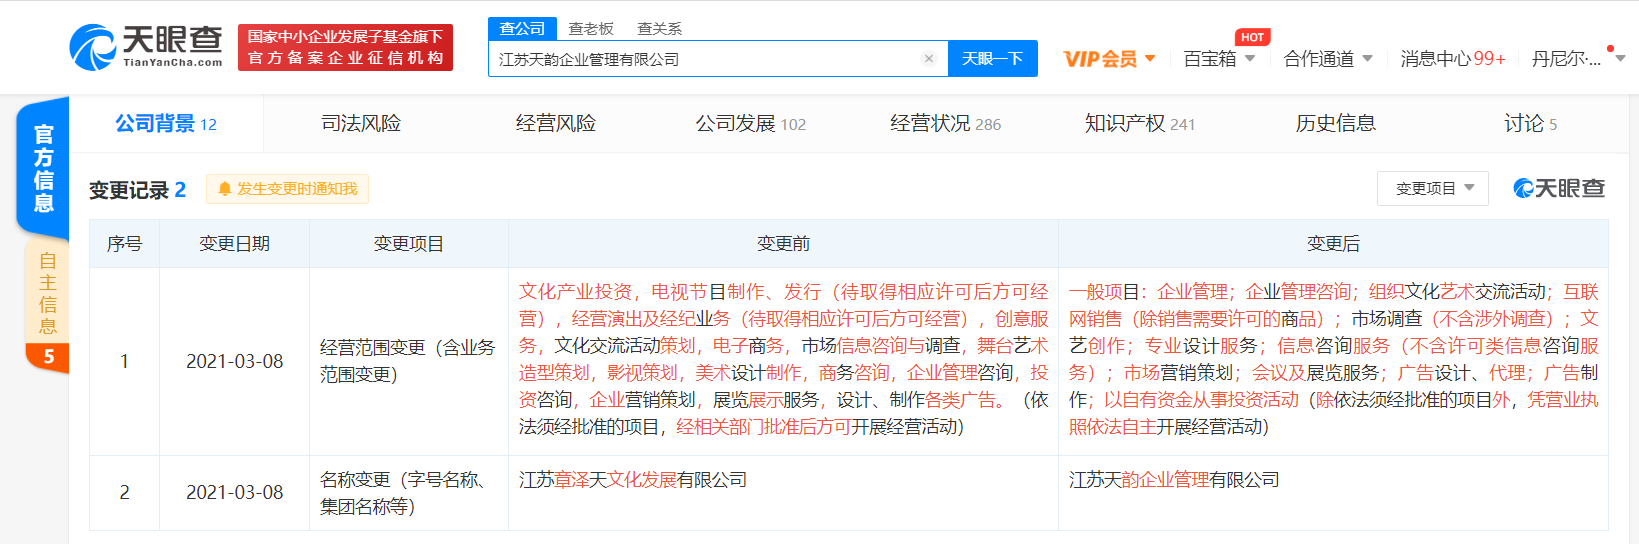Expand the VIP会员 dropdown menu
The width and height of the screenshot is (1639, 544).
(x=1109, y=59)
